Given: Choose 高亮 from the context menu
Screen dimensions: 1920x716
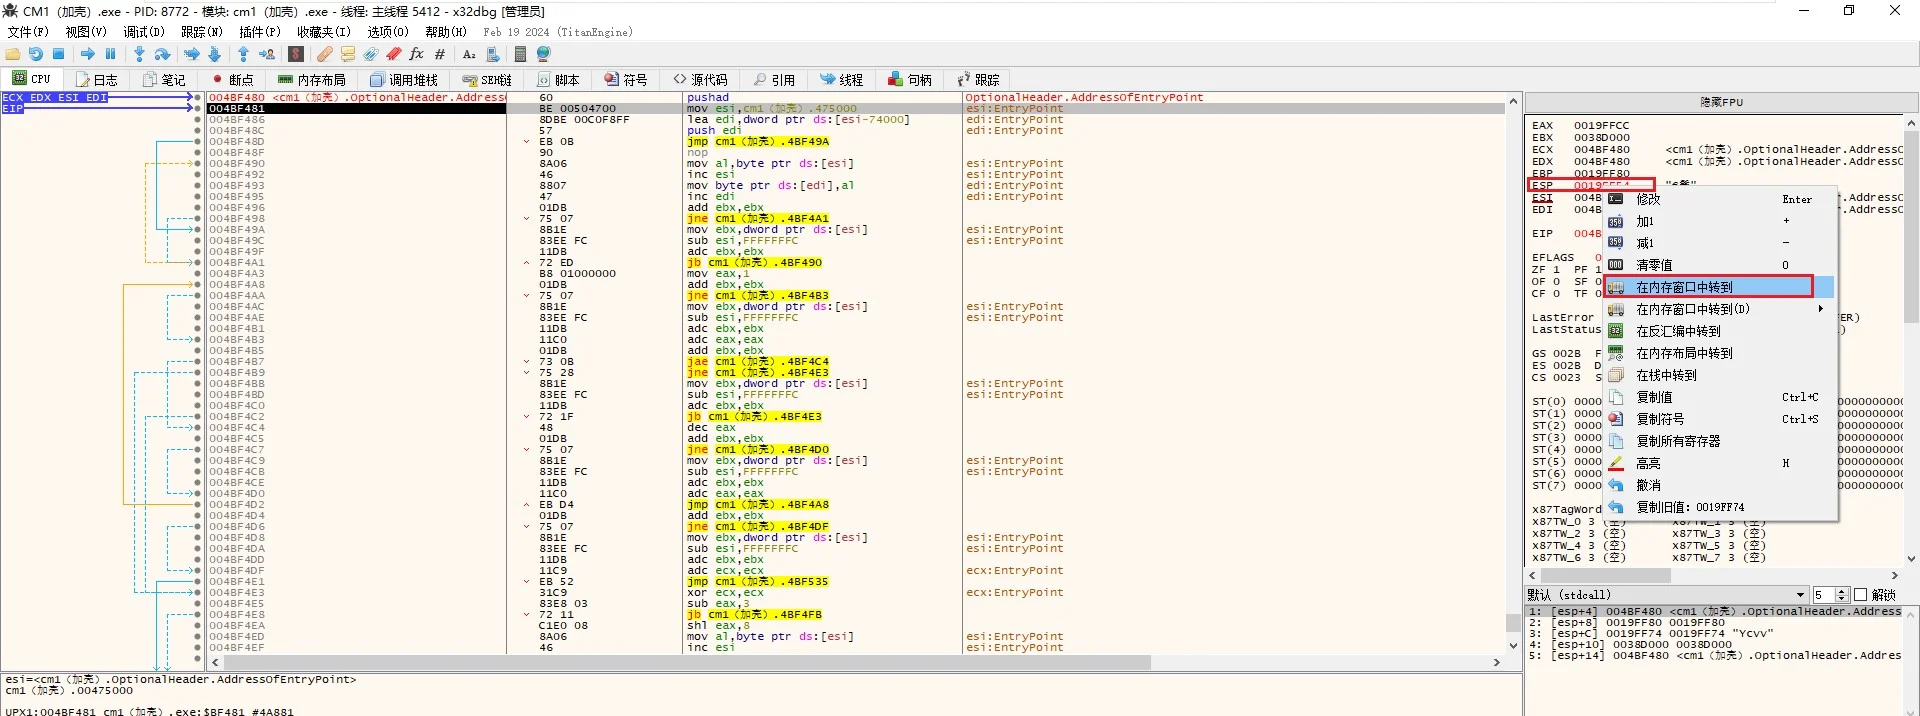Looking at the screenshot, I should 1720,463.
